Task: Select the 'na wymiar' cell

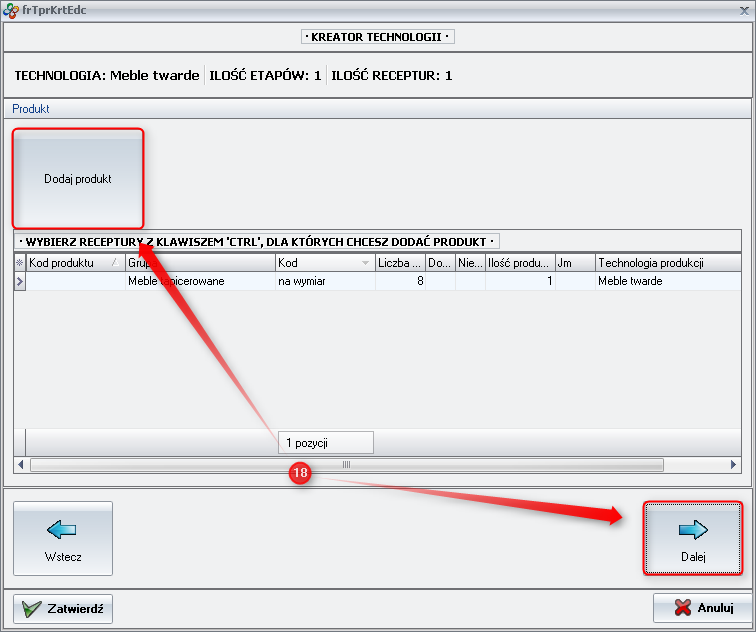Action: pyautogui.click(x=325, y=281)
